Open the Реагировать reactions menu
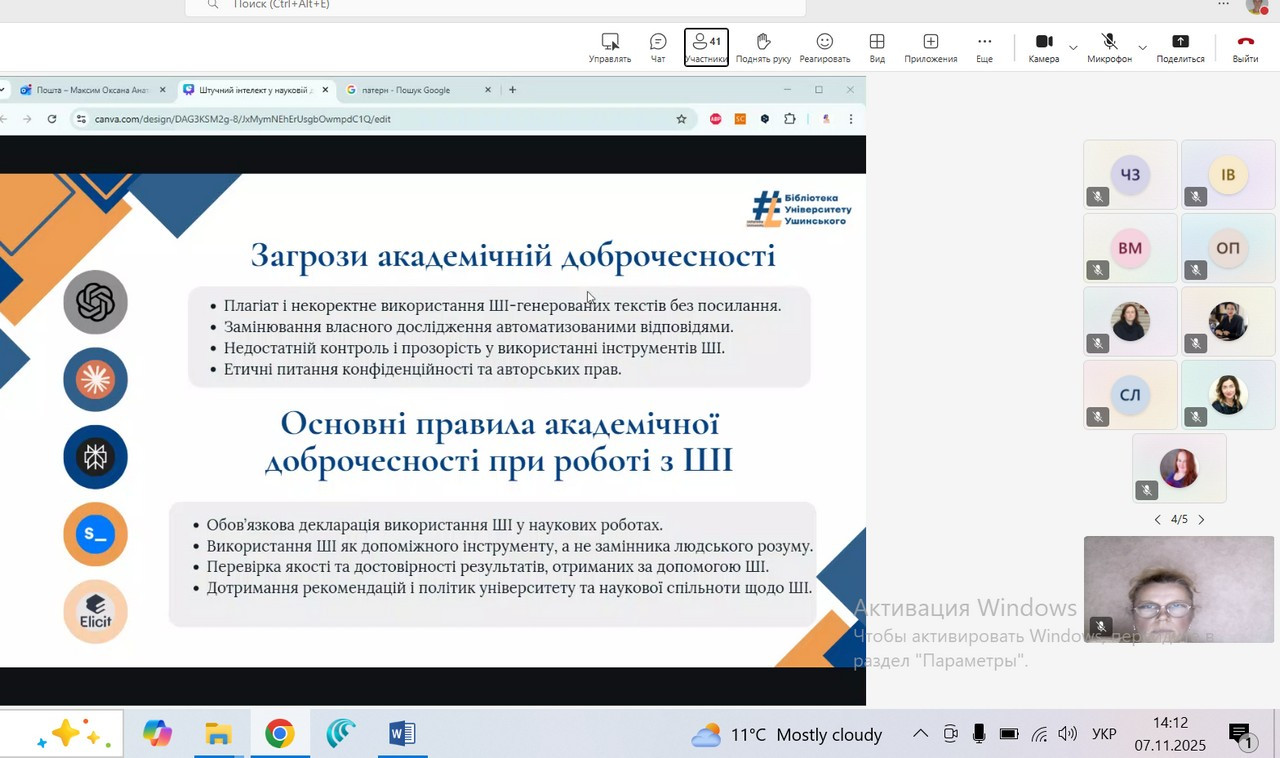Screen dimensions: 1280x758 (x=824, y=46)
